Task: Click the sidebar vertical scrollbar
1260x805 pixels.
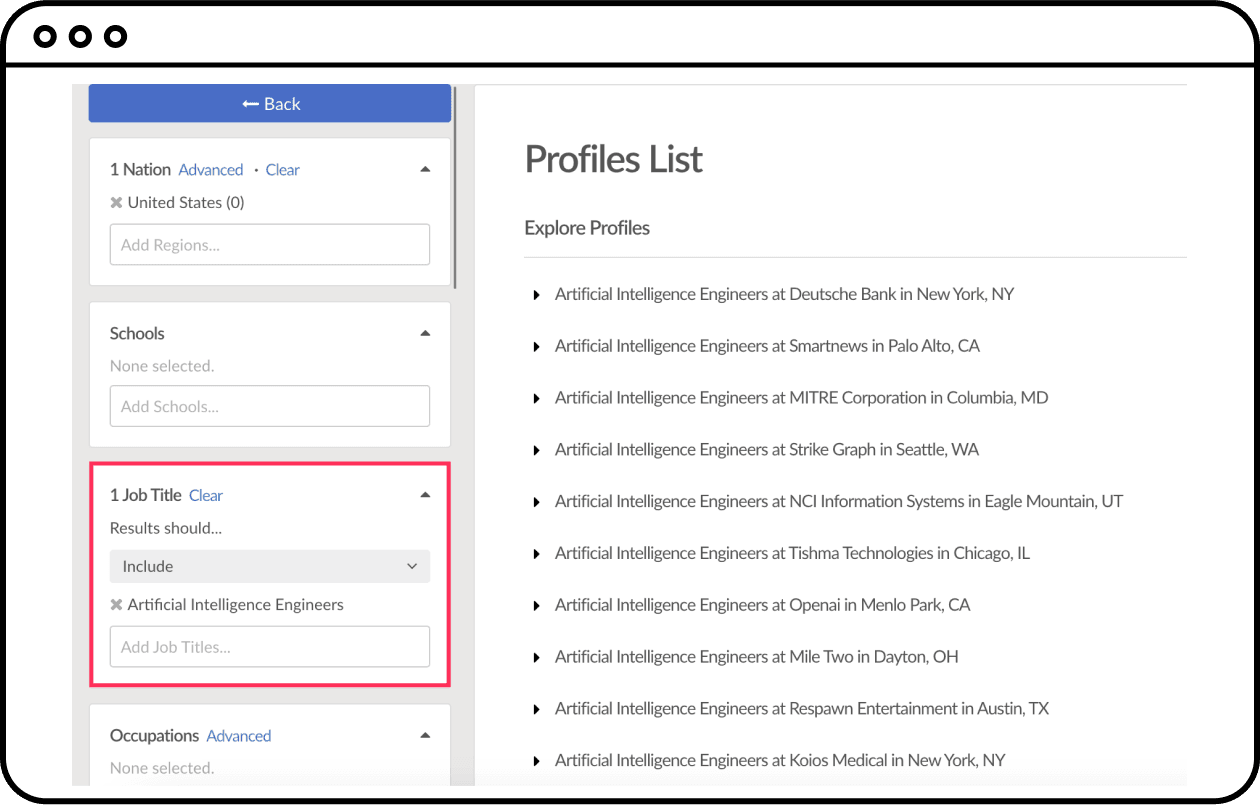Action: tap(455, 187)
